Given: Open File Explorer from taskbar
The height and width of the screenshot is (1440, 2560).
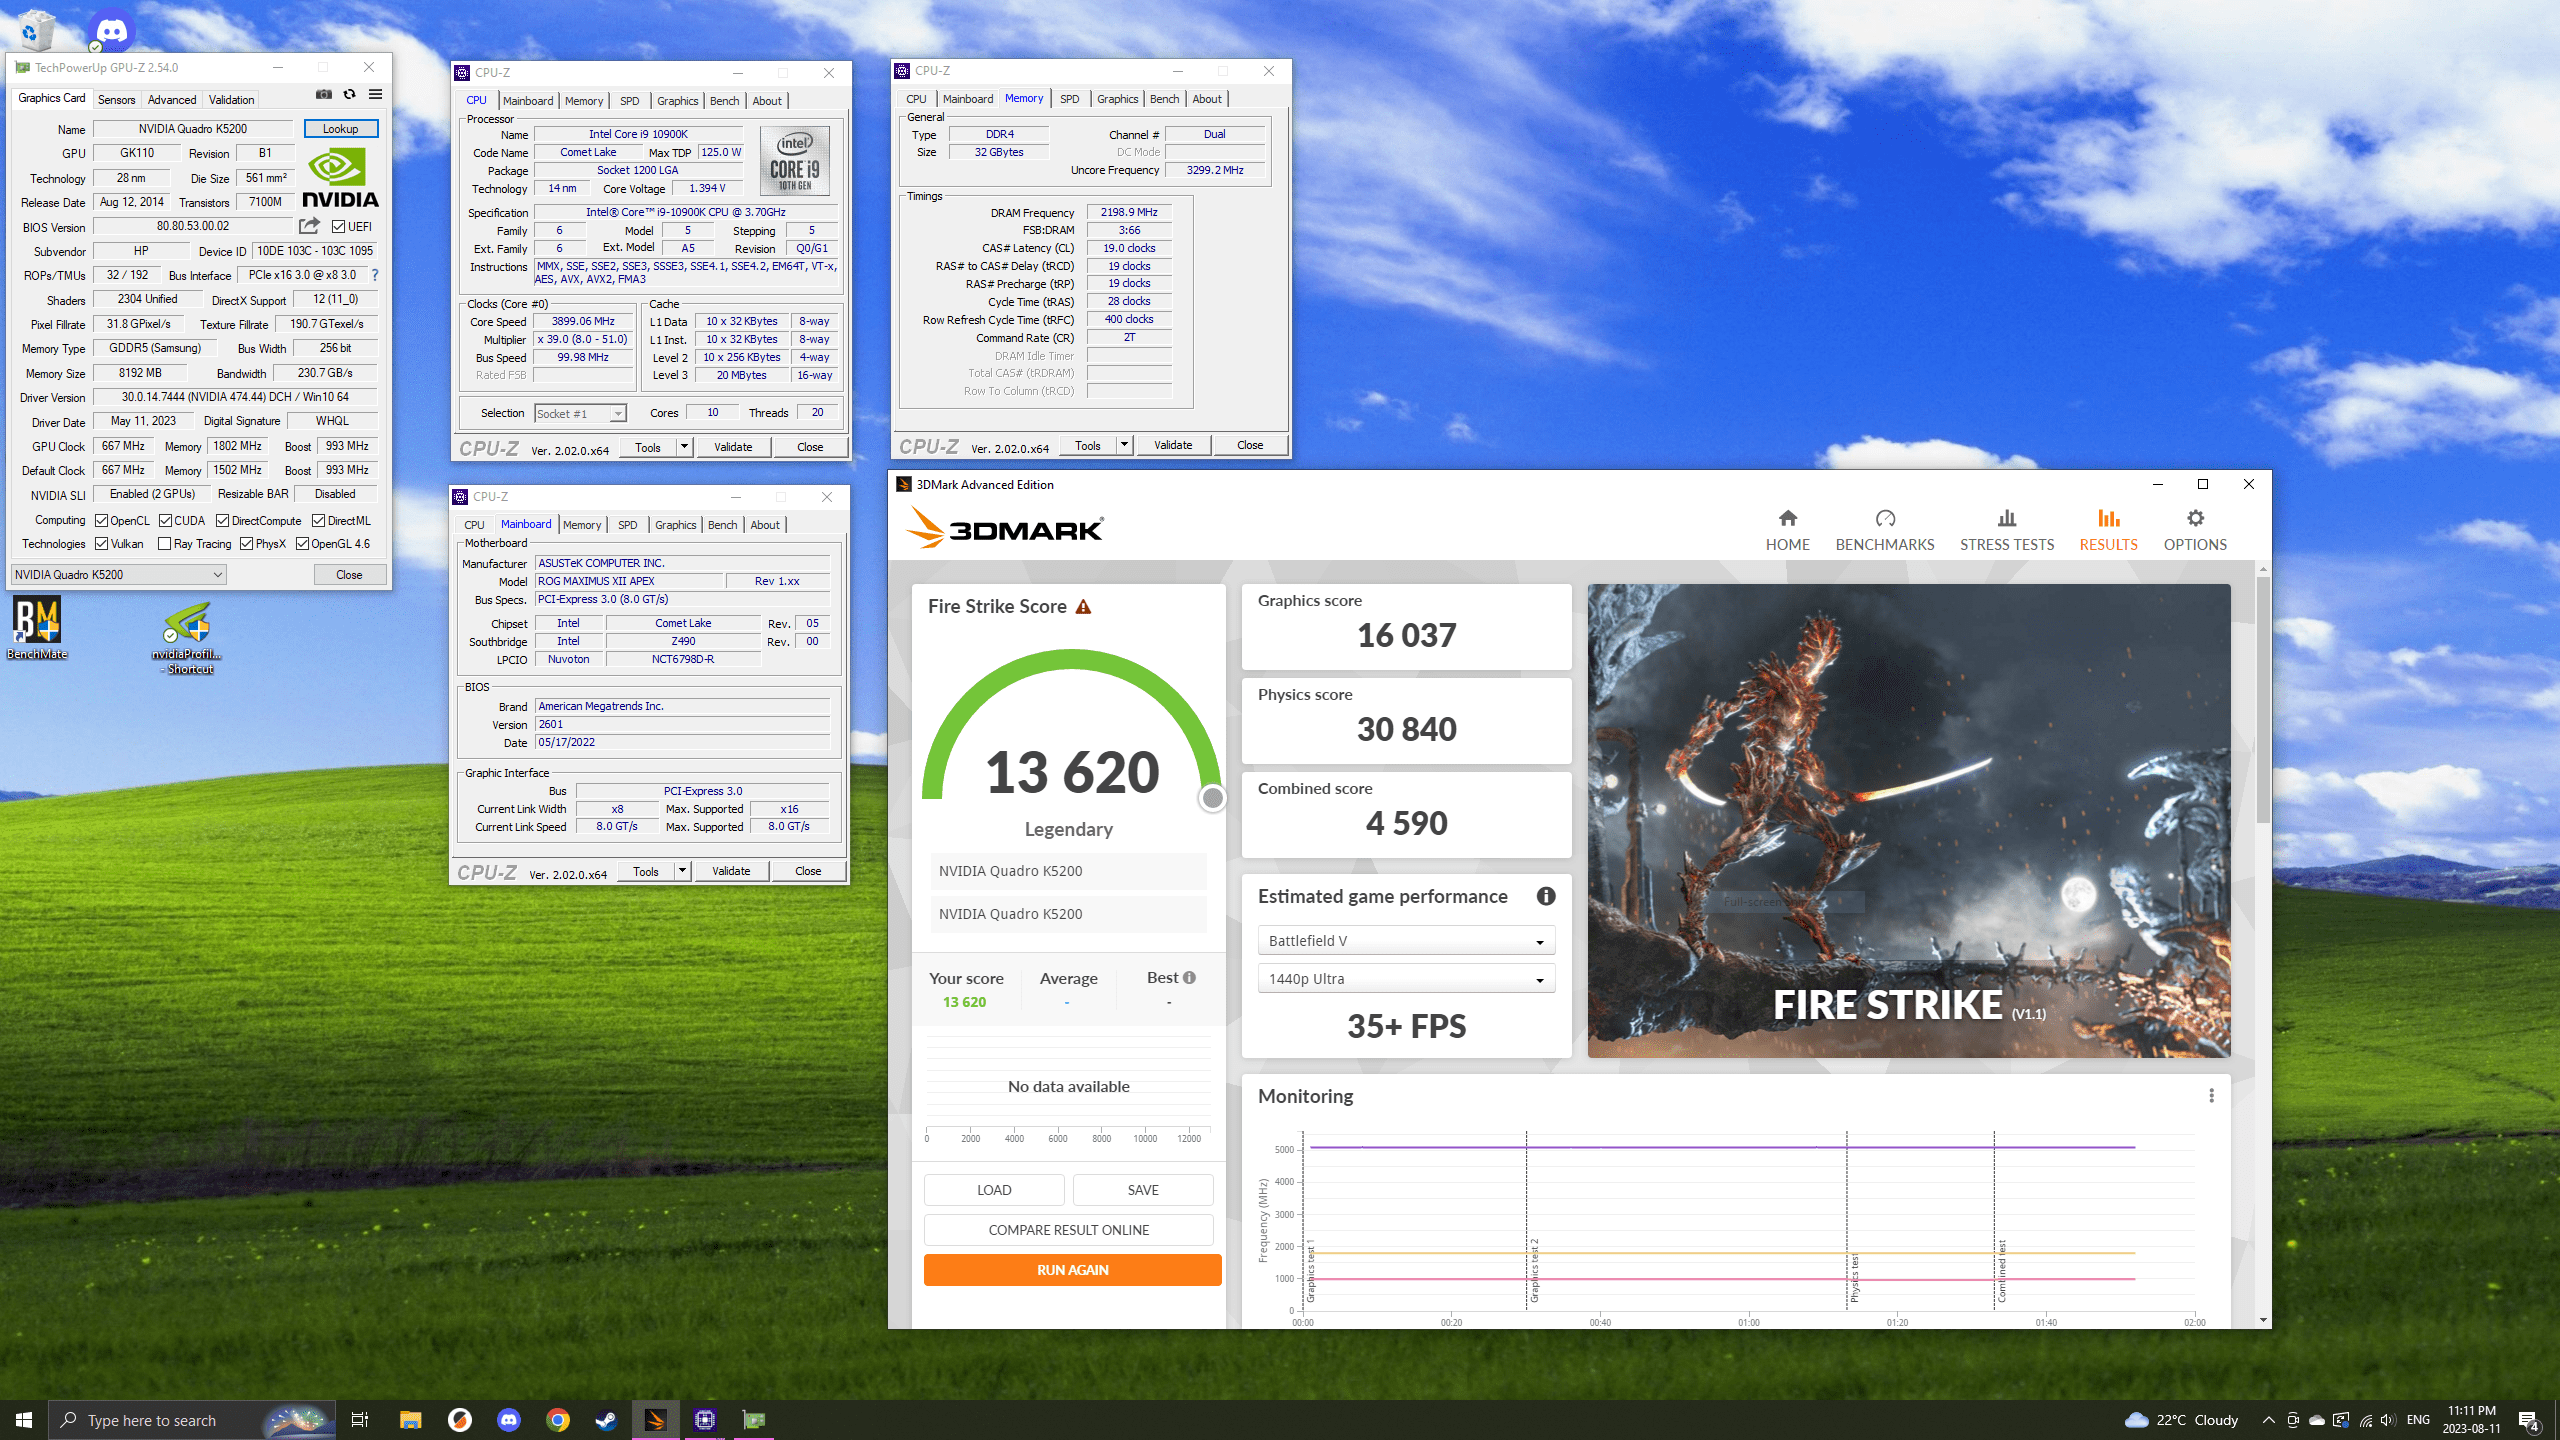Looking at the screenshot, I should [411, 1419].
